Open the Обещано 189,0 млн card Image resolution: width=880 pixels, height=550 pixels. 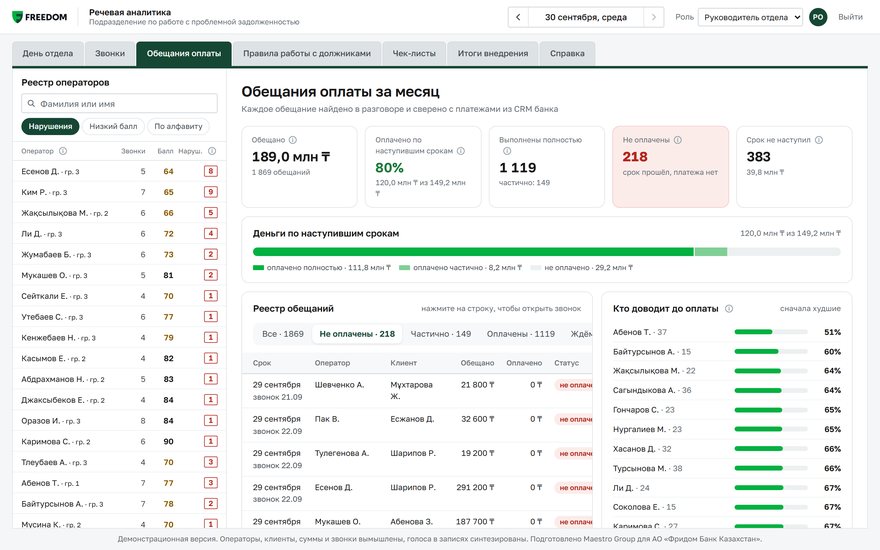click(x=299, y=167)
